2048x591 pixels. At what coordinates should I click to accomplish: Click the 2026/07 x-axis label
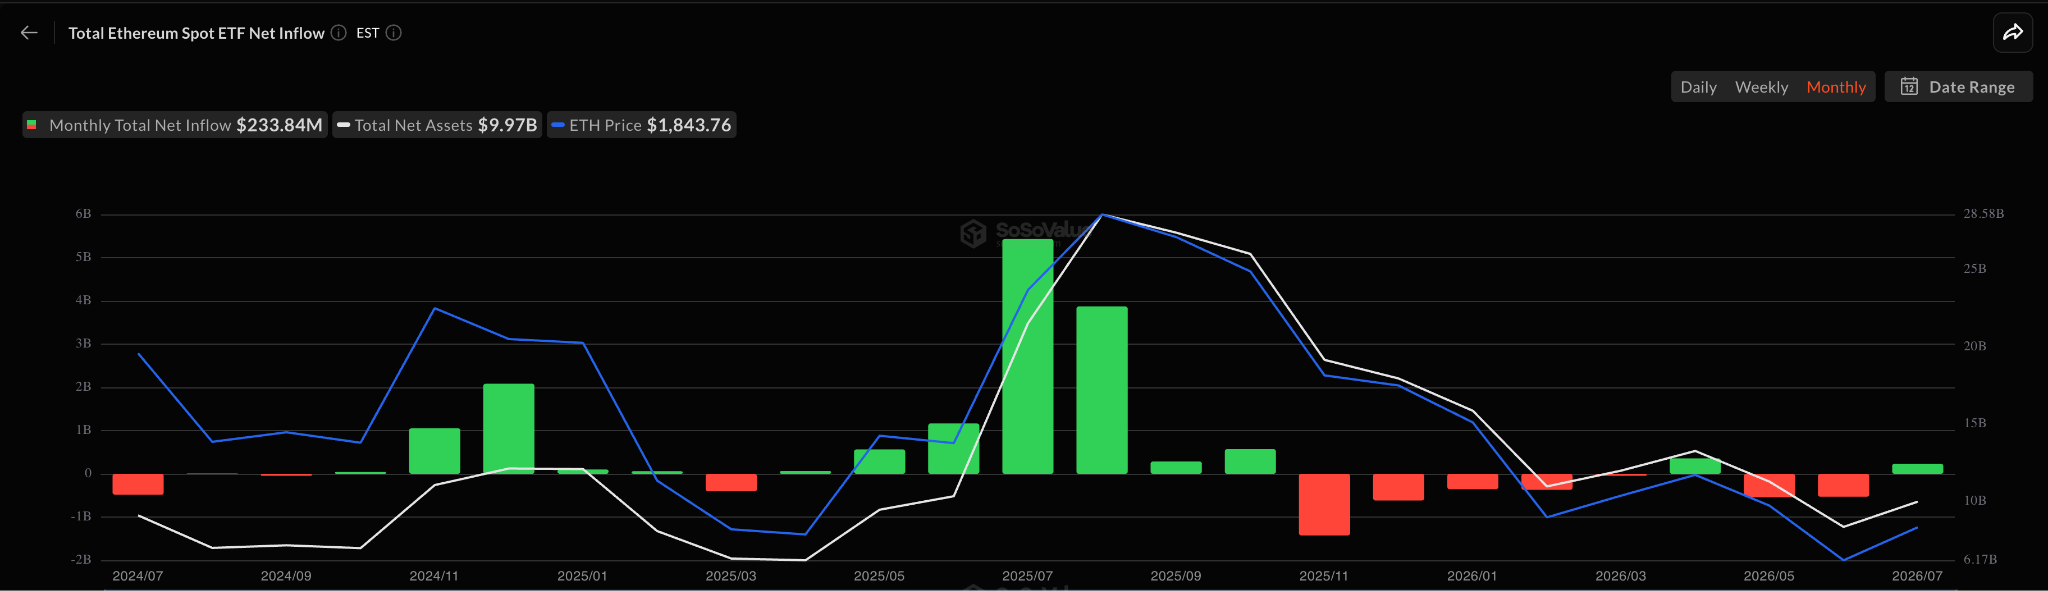(x=1917, y=576)
